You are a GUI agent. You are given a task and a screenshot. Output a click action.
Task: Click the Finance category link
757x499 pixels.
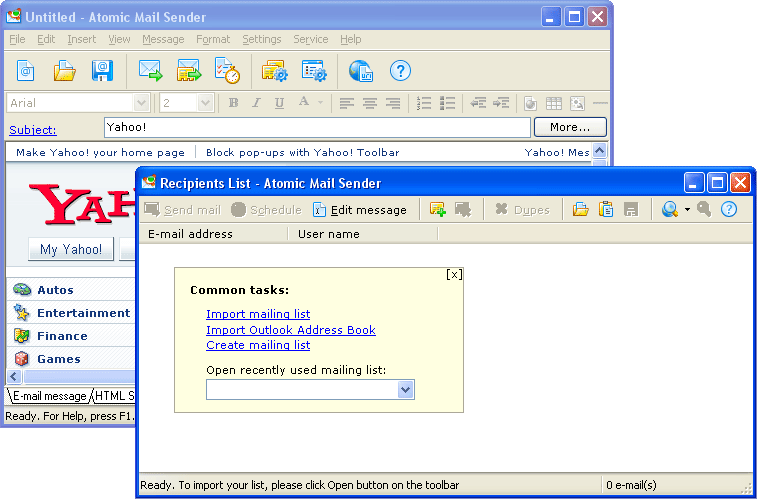click(x=62, y=336)
